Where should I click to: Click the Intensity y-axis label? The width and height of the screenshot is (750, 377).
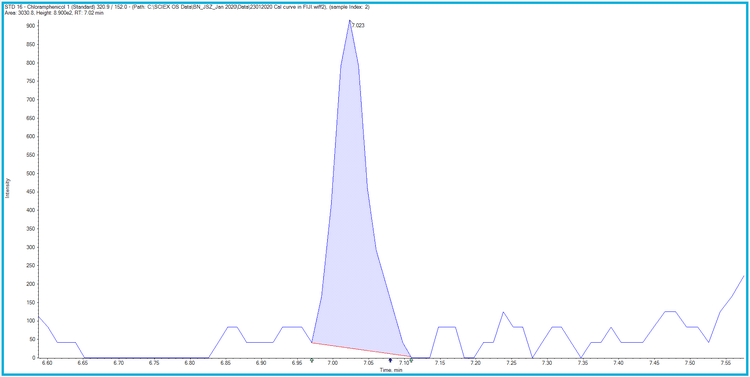[x=7, y=188]
